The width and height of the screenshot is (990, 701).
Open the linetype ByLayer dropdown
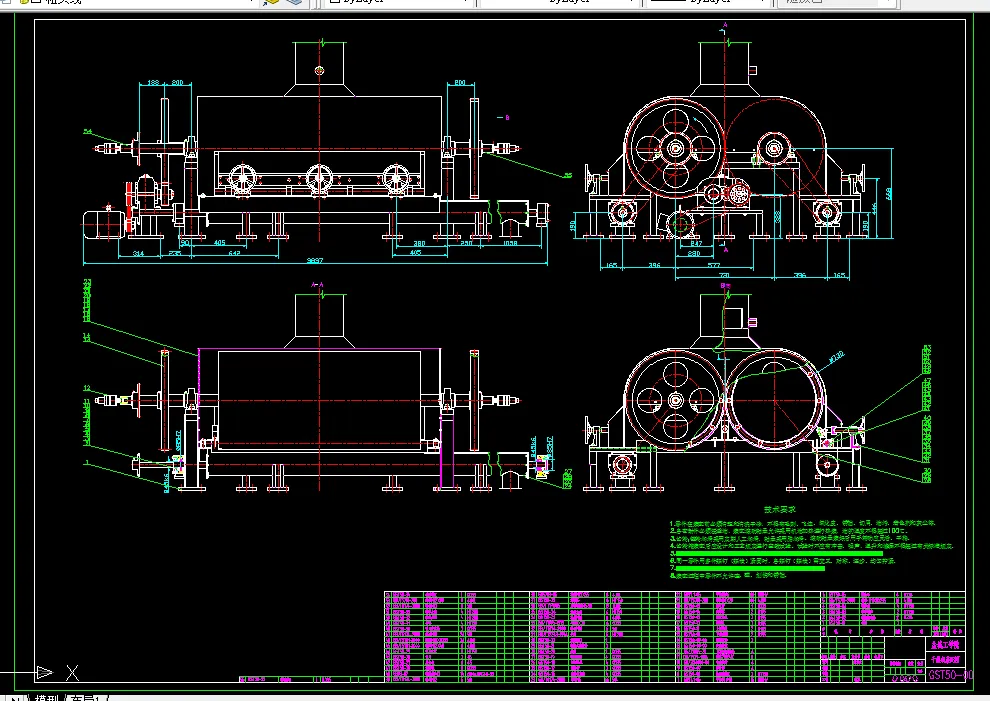(559, 2)
